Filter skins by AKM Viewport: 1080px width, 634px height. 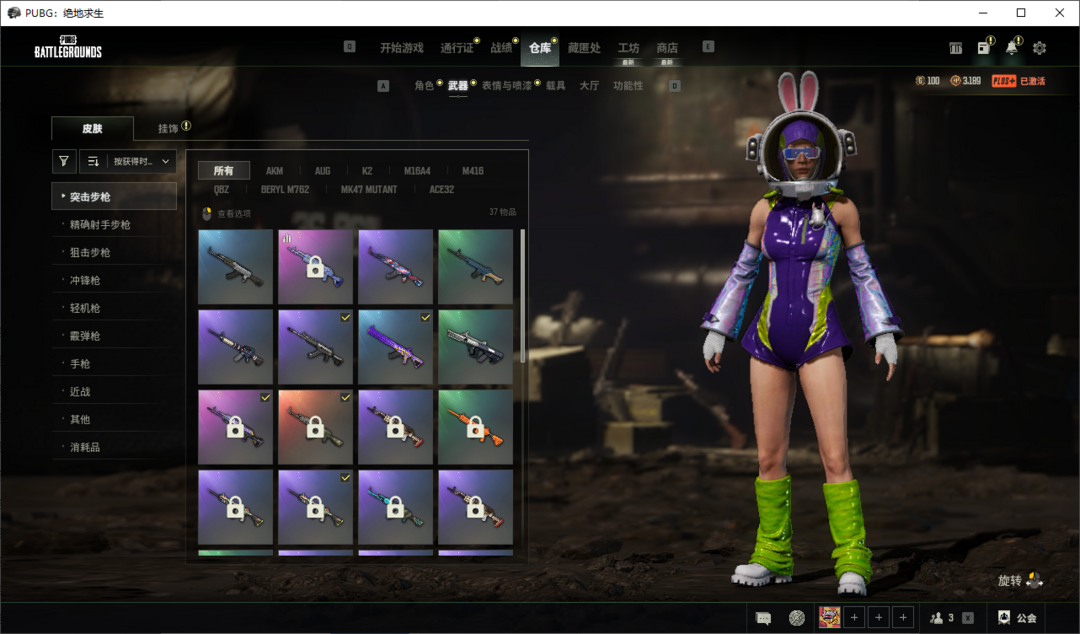click(274, 171)
